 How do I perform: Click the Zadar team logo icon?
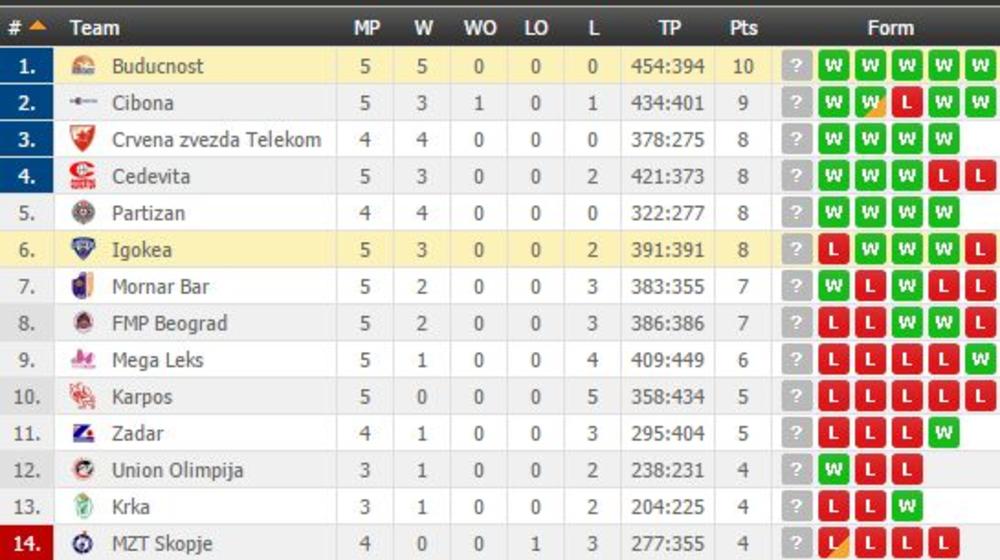[x=83, y=433]
